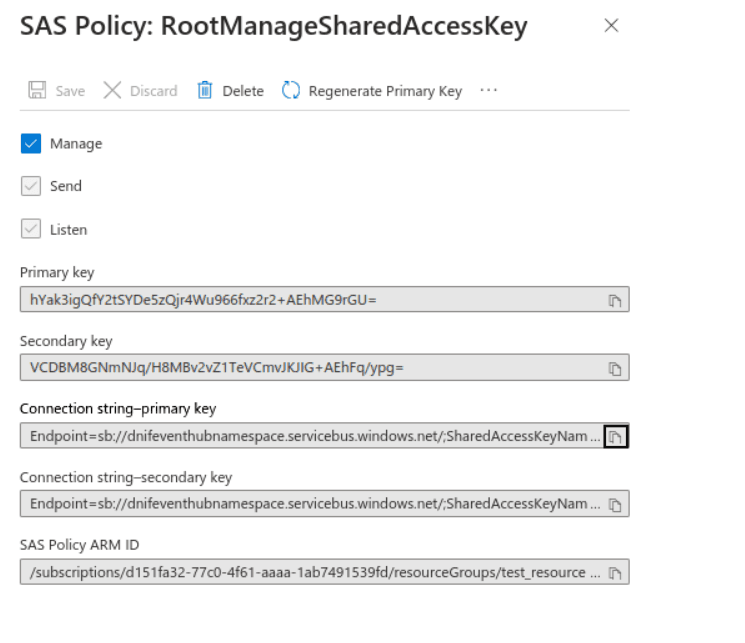Screen dimensions: 745x643
Task: Click 'Connection string–primary key' label
Action: click(x=118, y=409)
